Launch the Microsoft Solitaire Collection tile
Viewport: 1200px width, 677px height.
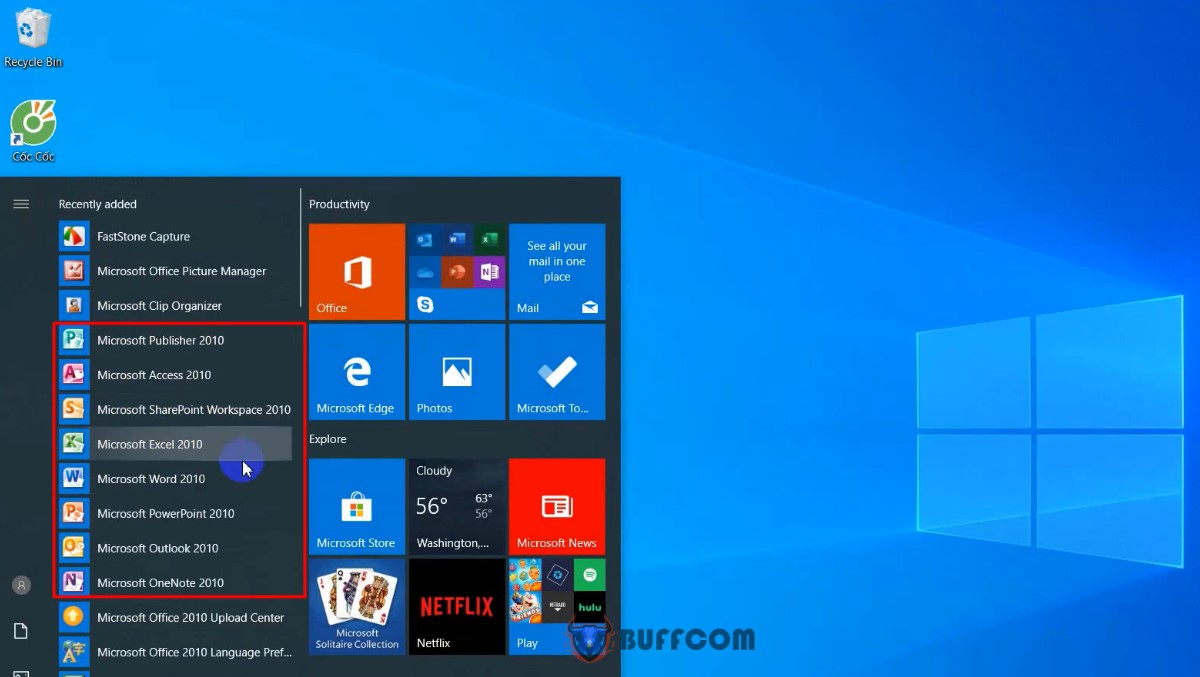[x=357, y=607]
